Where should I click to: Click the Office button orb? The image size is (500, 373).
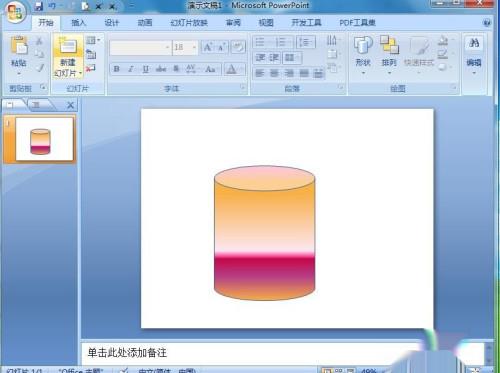(15, 12)
